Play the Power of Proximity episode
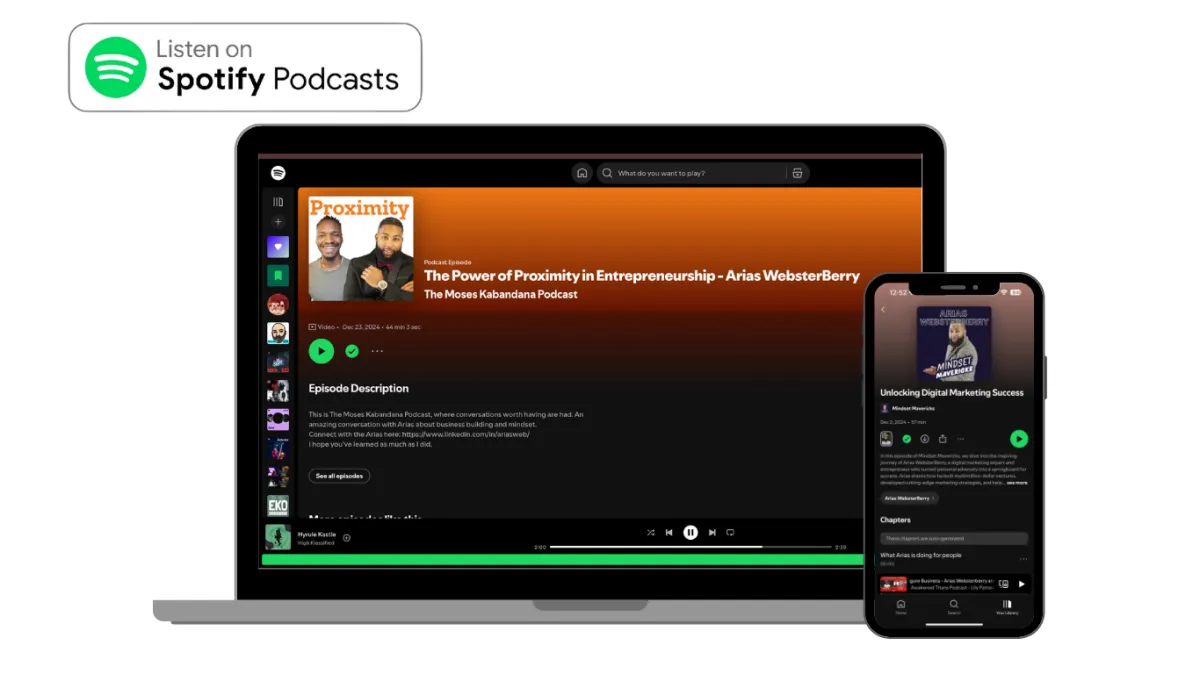 321,351
